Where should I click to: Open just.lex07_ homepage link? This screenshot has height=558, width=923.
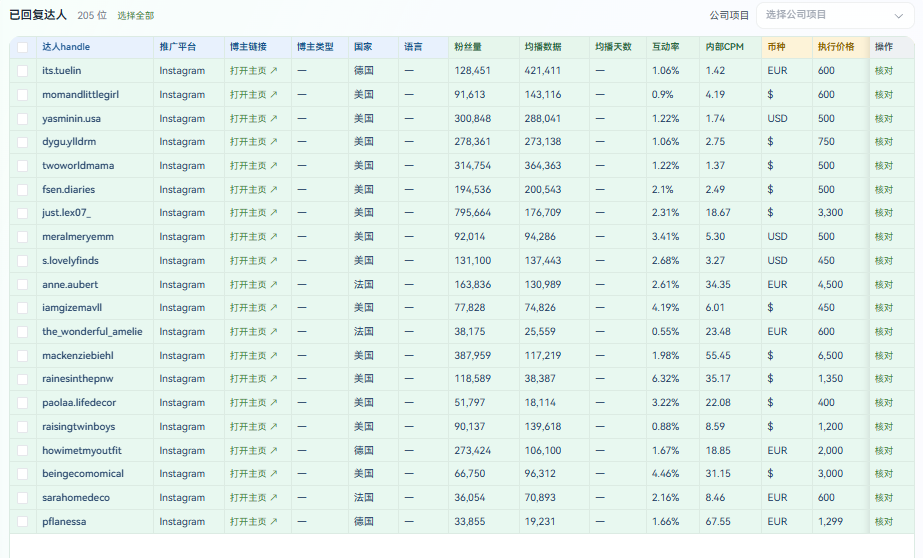[x=253, y=212]
